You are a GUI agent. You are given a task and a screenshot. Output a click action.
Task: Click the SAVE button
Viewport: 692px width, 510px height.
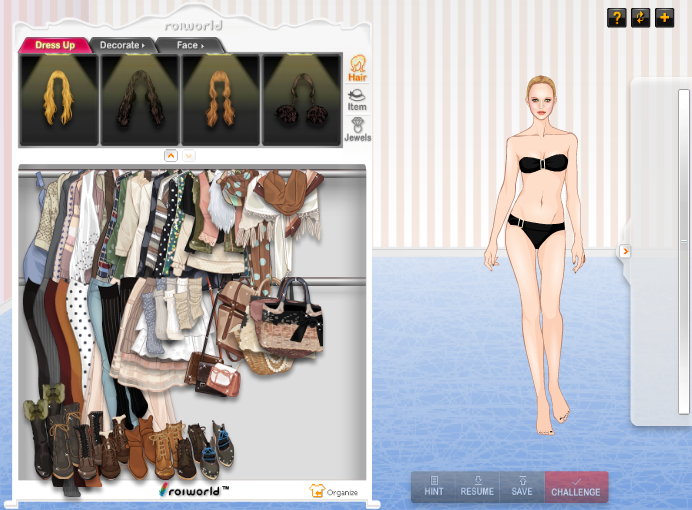[521, 487]
